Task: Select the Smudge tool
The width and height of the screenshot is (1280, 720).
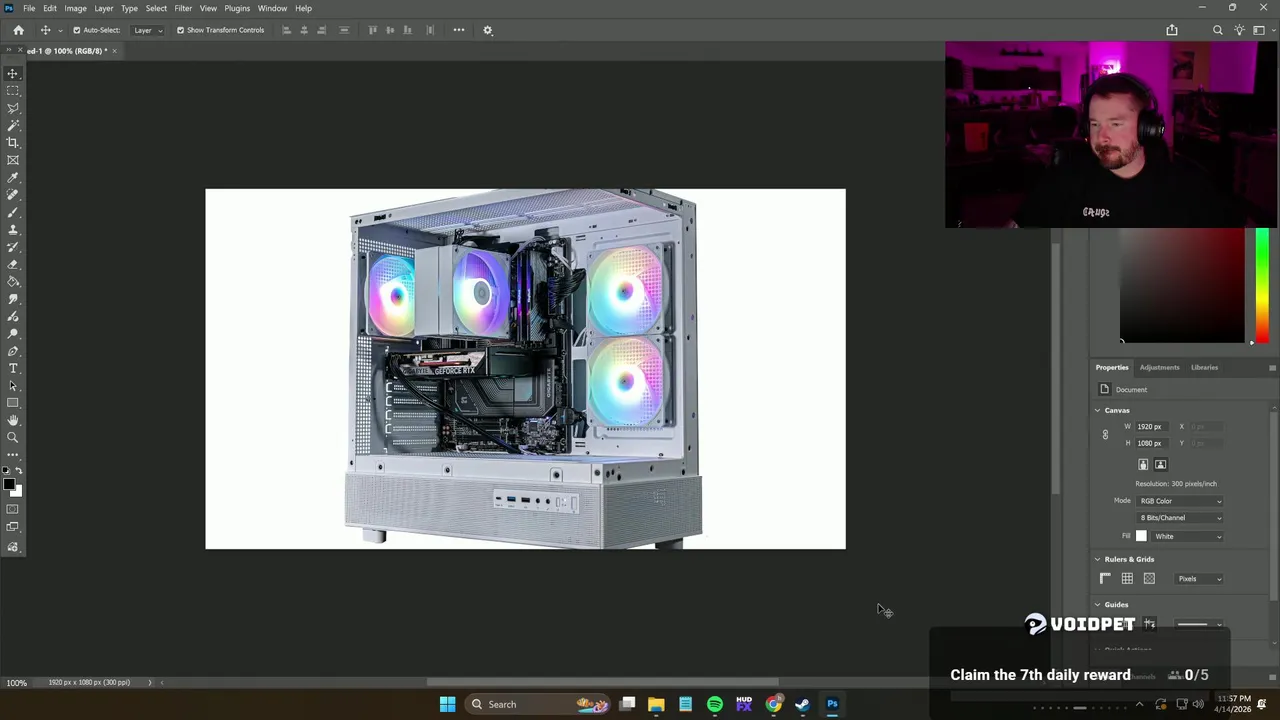Action: point(13,299)
